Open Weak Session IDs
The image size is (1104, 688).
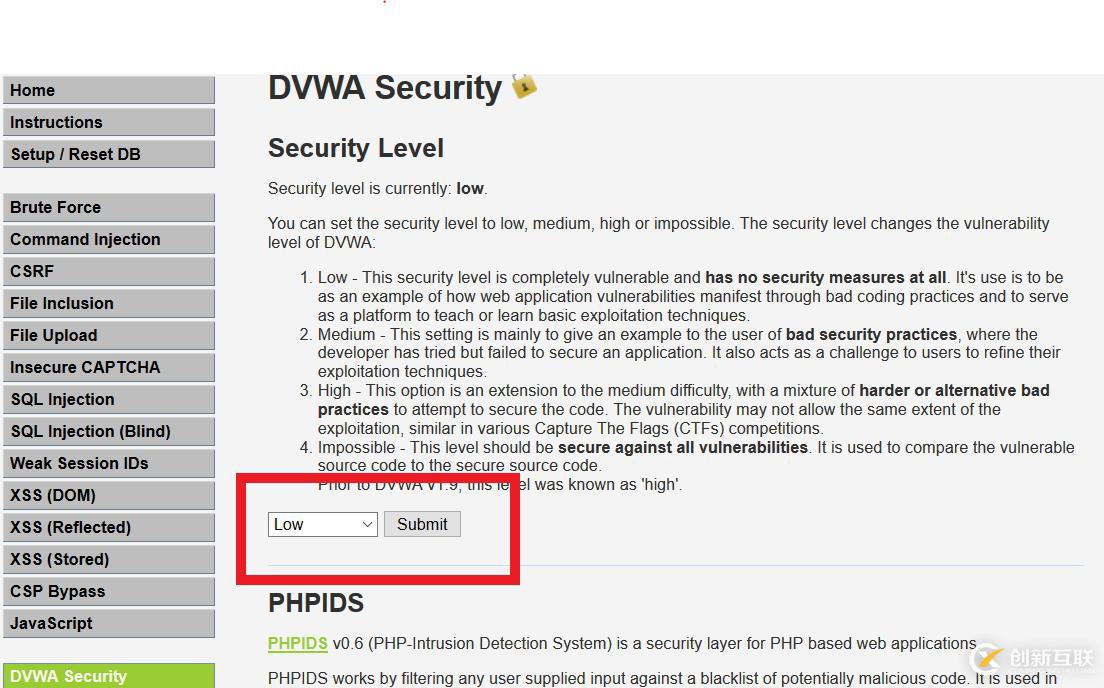click(108, 463)
